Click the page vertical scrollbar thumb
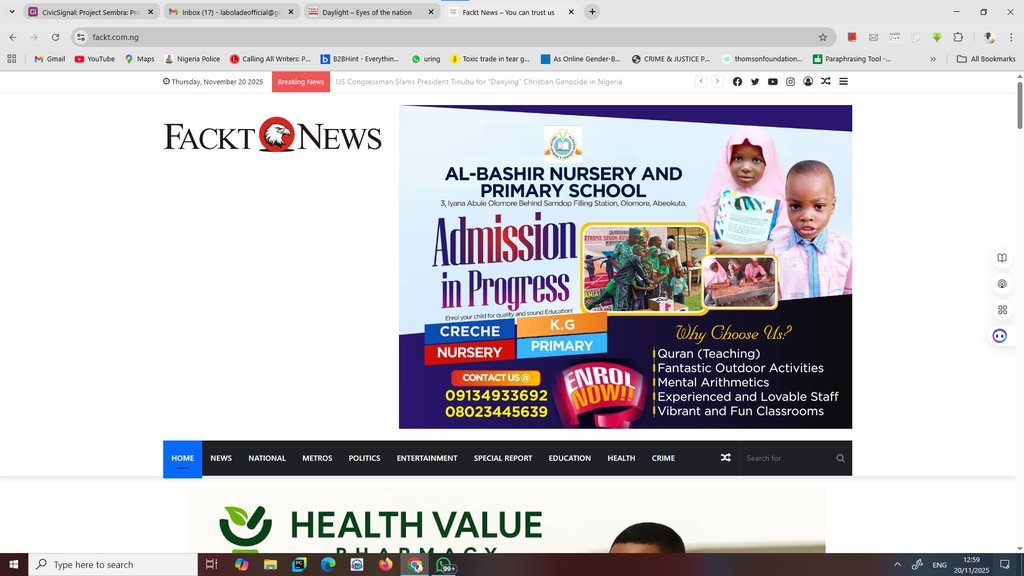 pyautogui.click(x=1019, y=104)
